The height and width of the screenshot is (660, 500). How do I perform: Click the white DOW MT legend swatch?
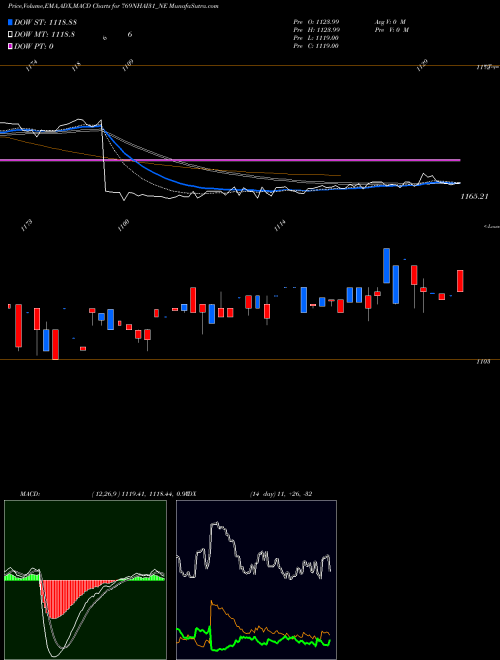11,34
